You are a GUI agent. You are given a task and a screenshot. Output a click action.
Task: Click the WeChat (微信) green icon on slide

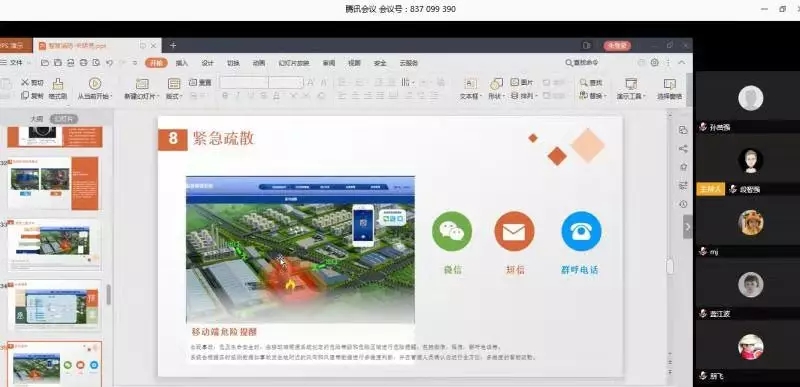[452, 231]
